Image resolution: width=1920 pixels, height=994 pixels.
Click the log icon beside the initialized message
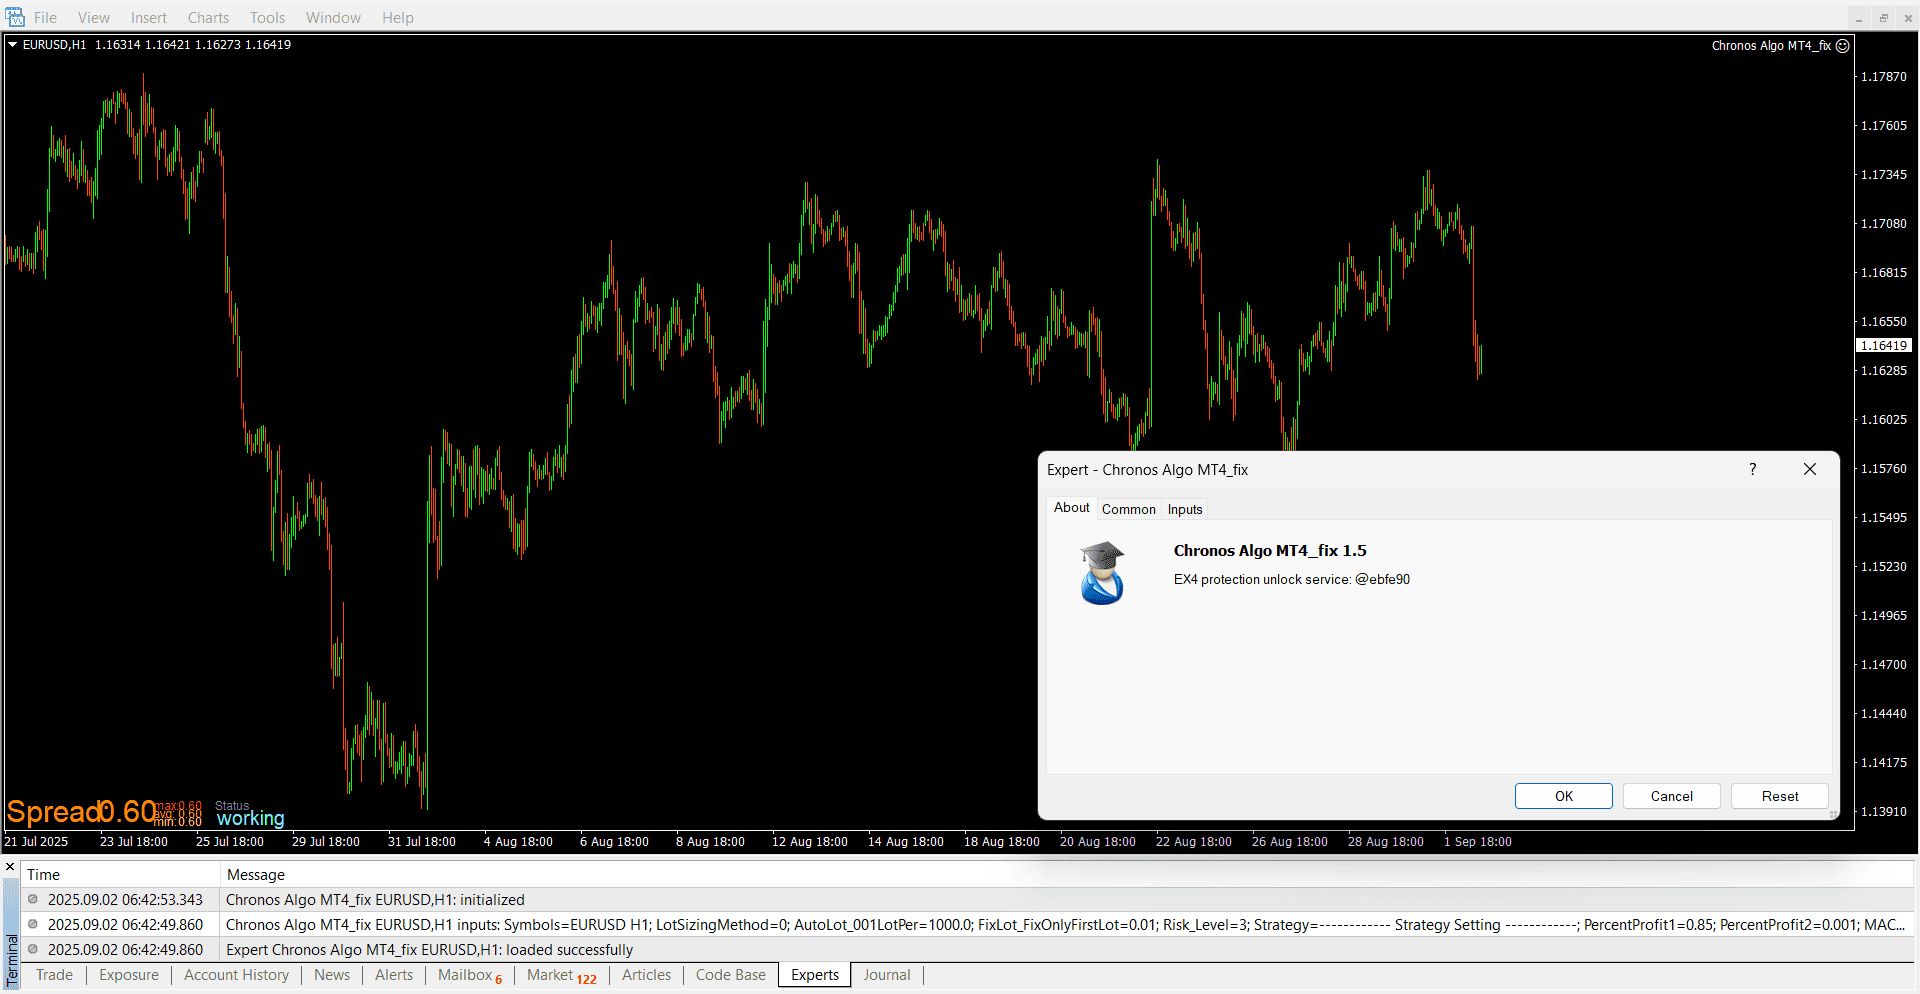pyautogui.click(x=33, y=899)
